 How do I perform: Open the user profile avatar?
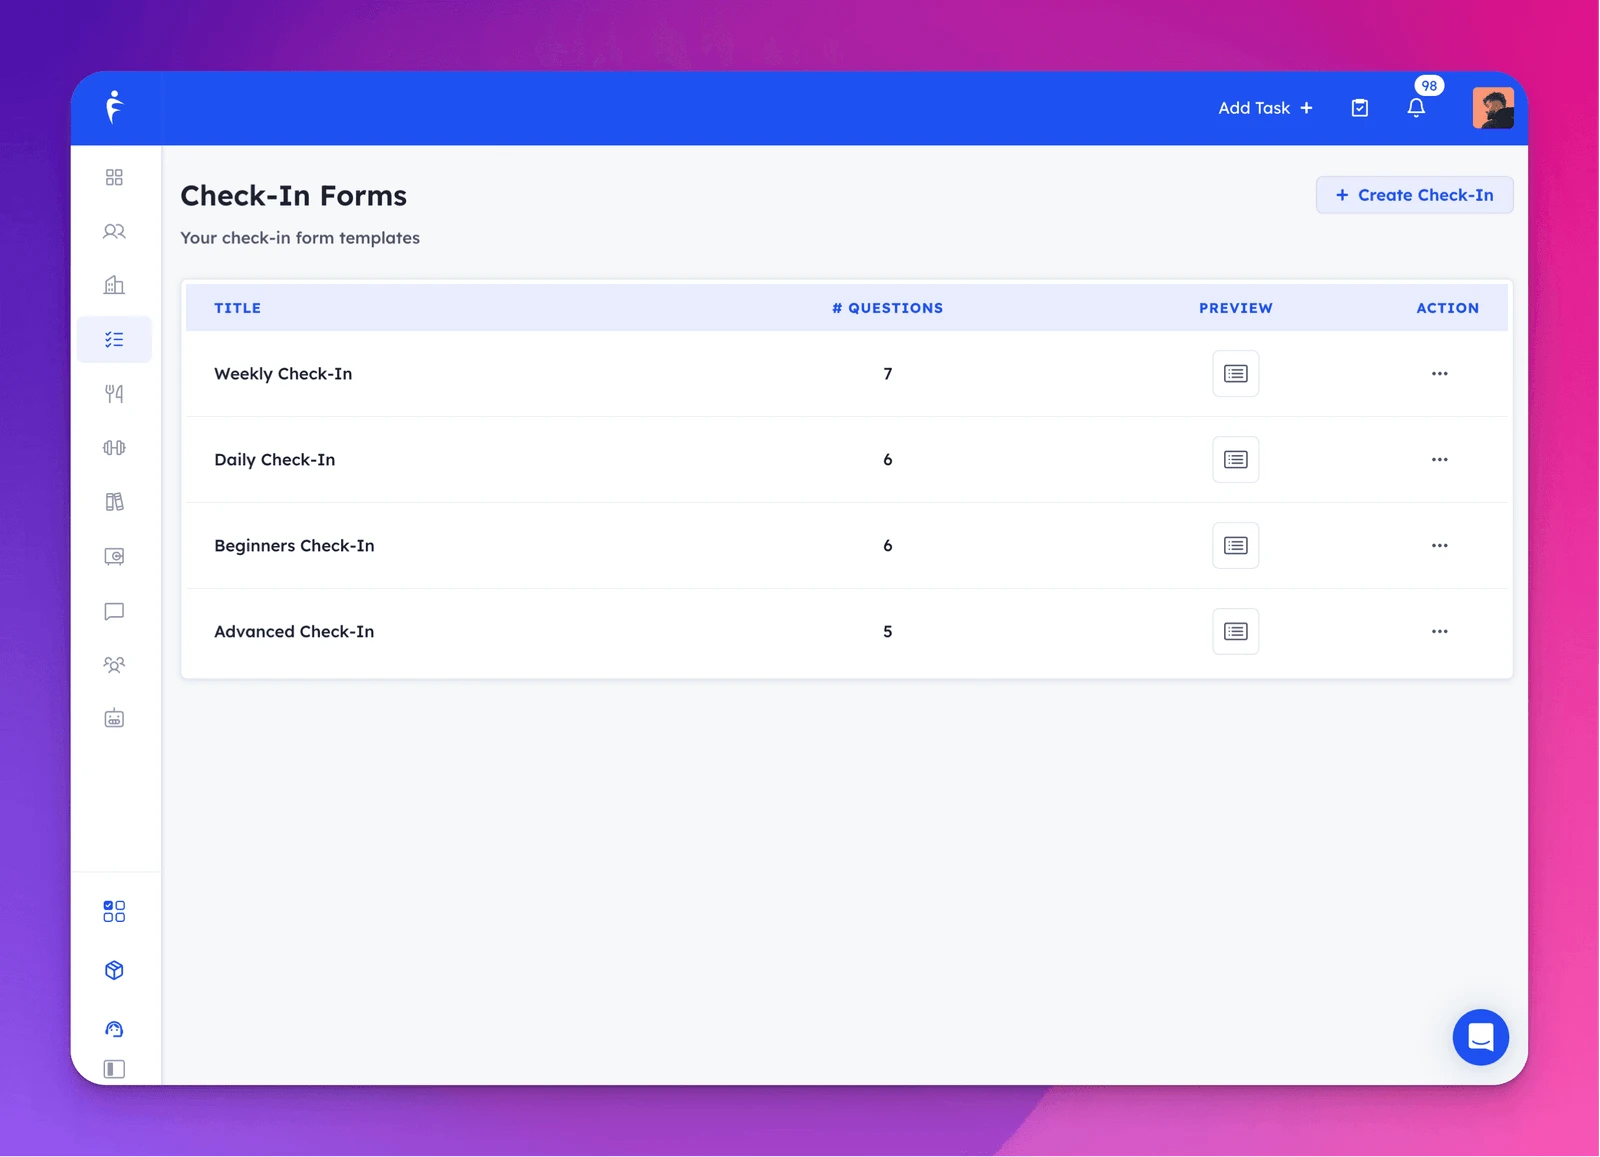[x=1493, y=108]
